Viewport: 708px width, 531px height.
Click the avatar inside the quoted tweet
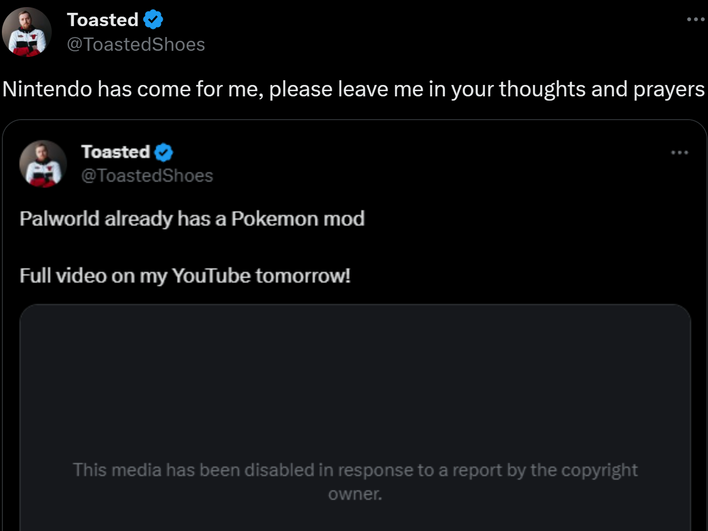pos(43,163)
